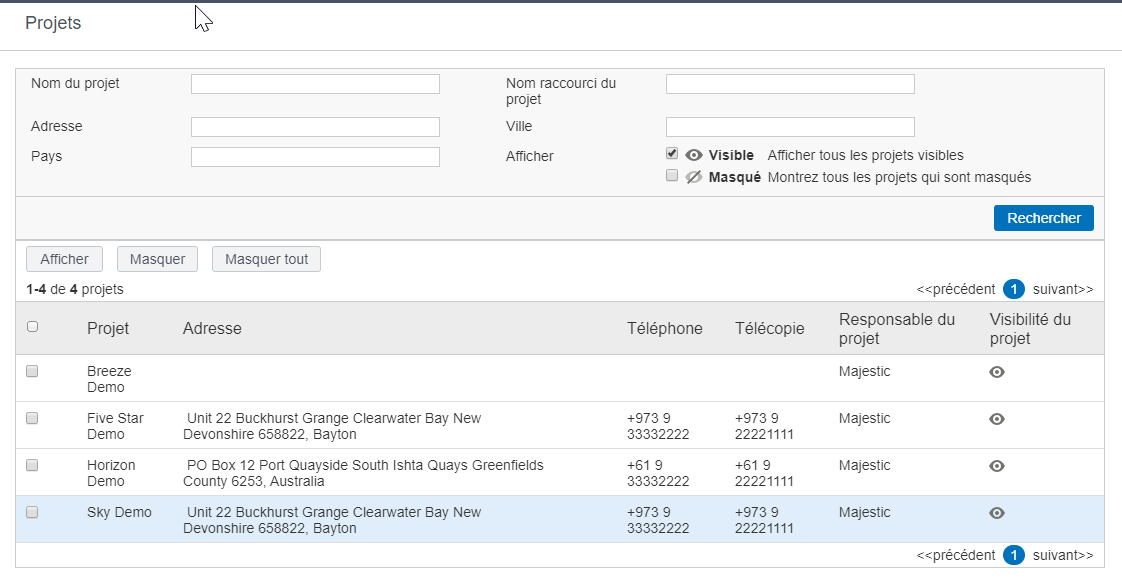Click top <<précédent pagination link
1122x580 pixels.
pos(956,289)
